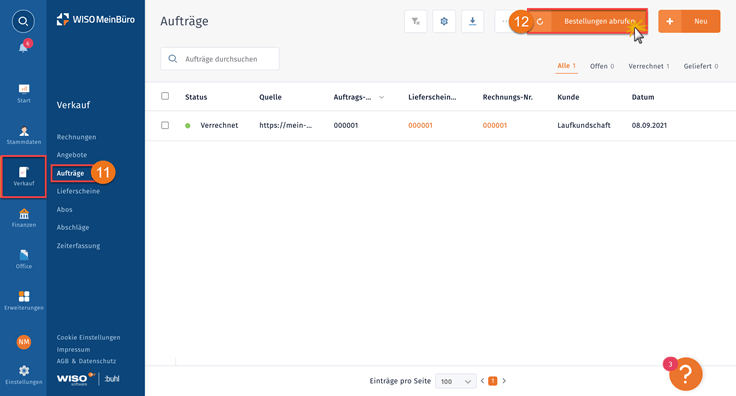This screenshot has height=396, width=736.
Task: Click Aufträge durchsuchen search field
Action: pos(220,59)
